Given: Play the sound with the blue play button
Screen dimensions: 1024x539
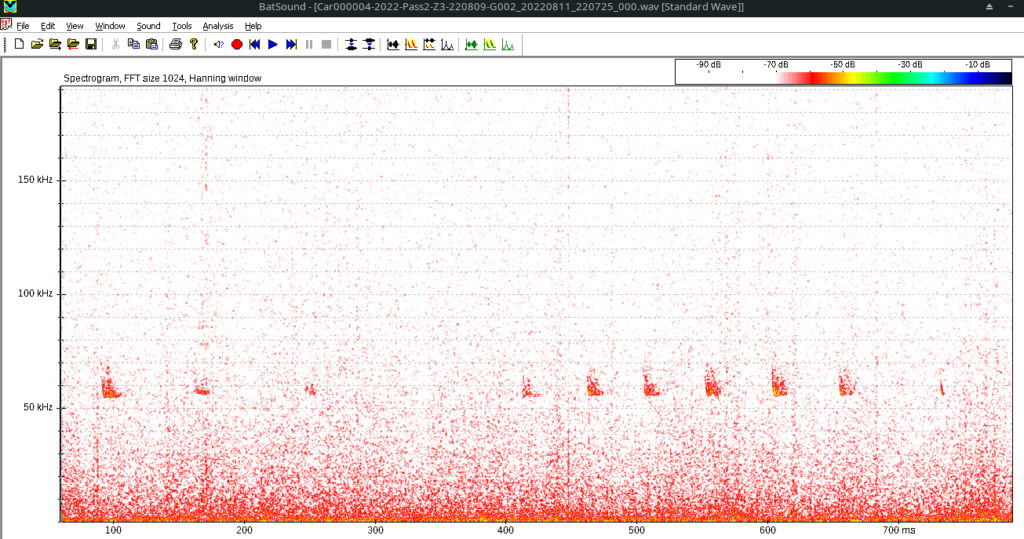Looking at the screenshot, I should [273, 45].
